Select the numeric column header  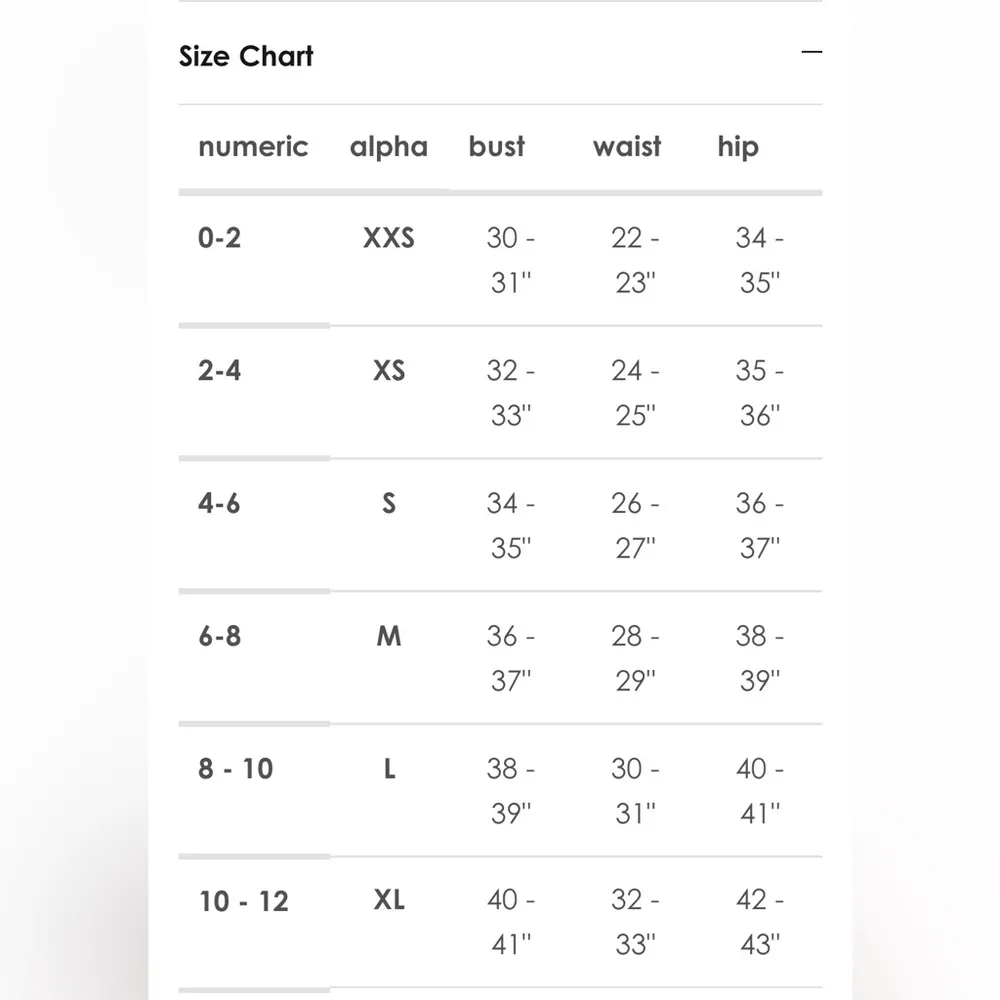pyautogui.click(x=253, y=147)
